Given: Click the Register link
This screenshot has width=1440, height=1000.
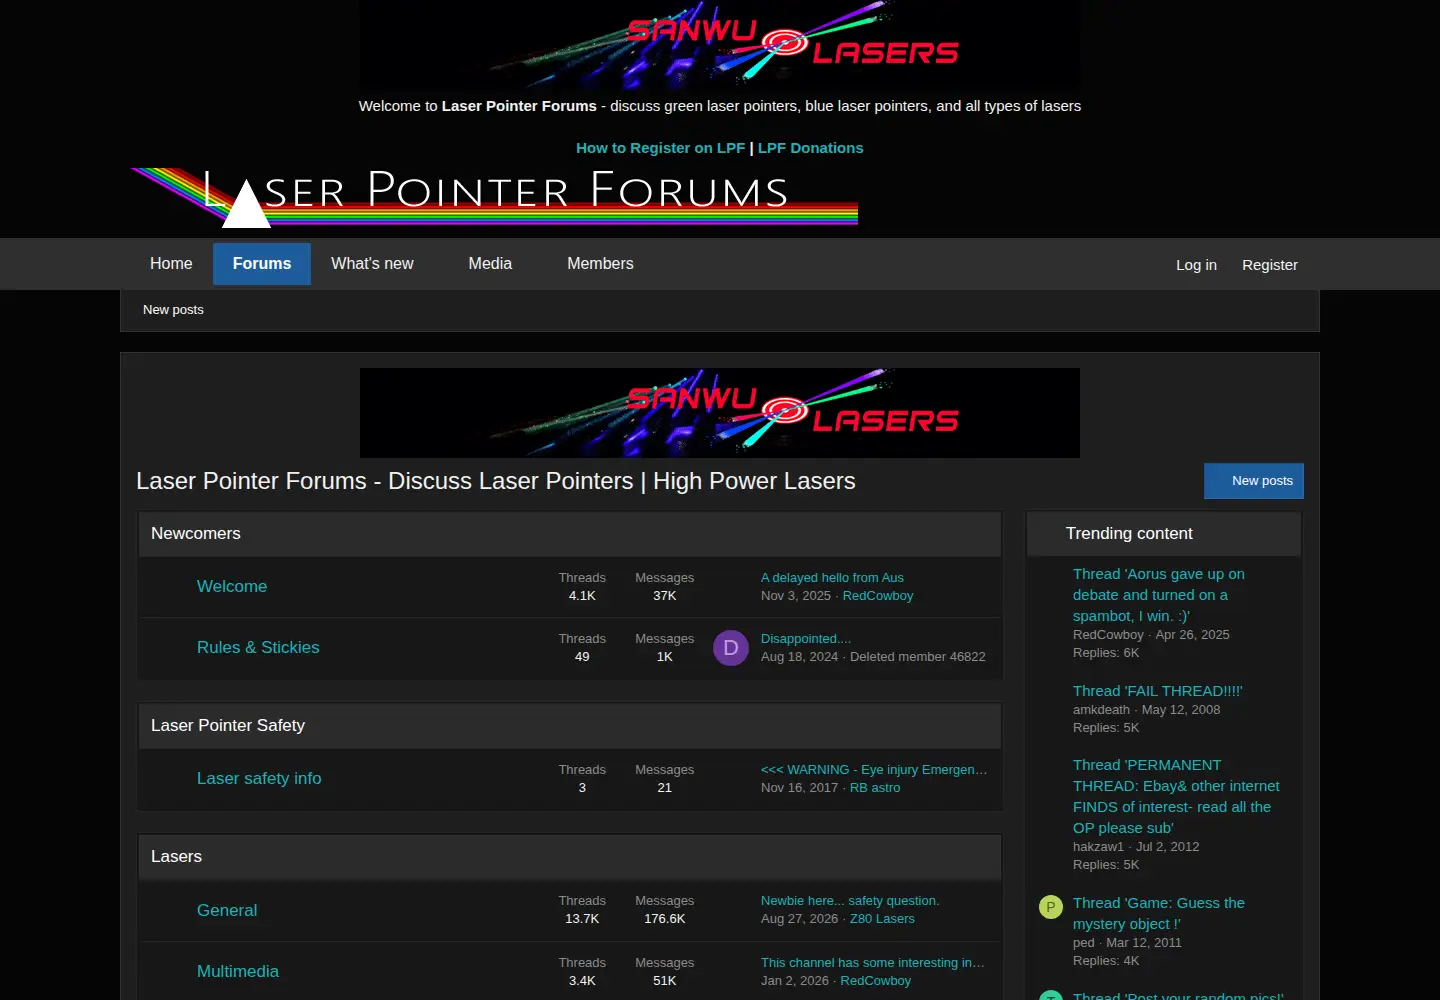Looking at the screenshot, I should tap(1270, 265).
